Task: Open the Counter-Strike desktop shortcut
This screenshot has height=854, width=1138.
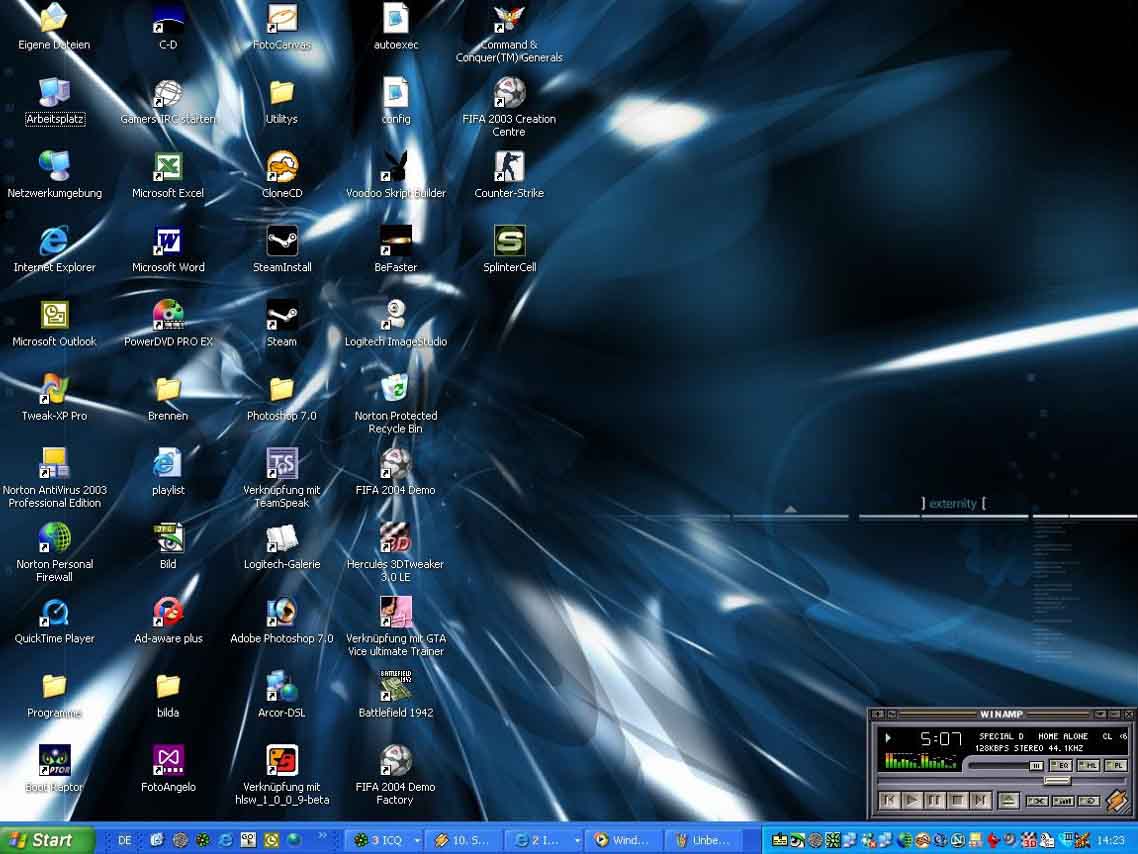Action: click(509, 175)
